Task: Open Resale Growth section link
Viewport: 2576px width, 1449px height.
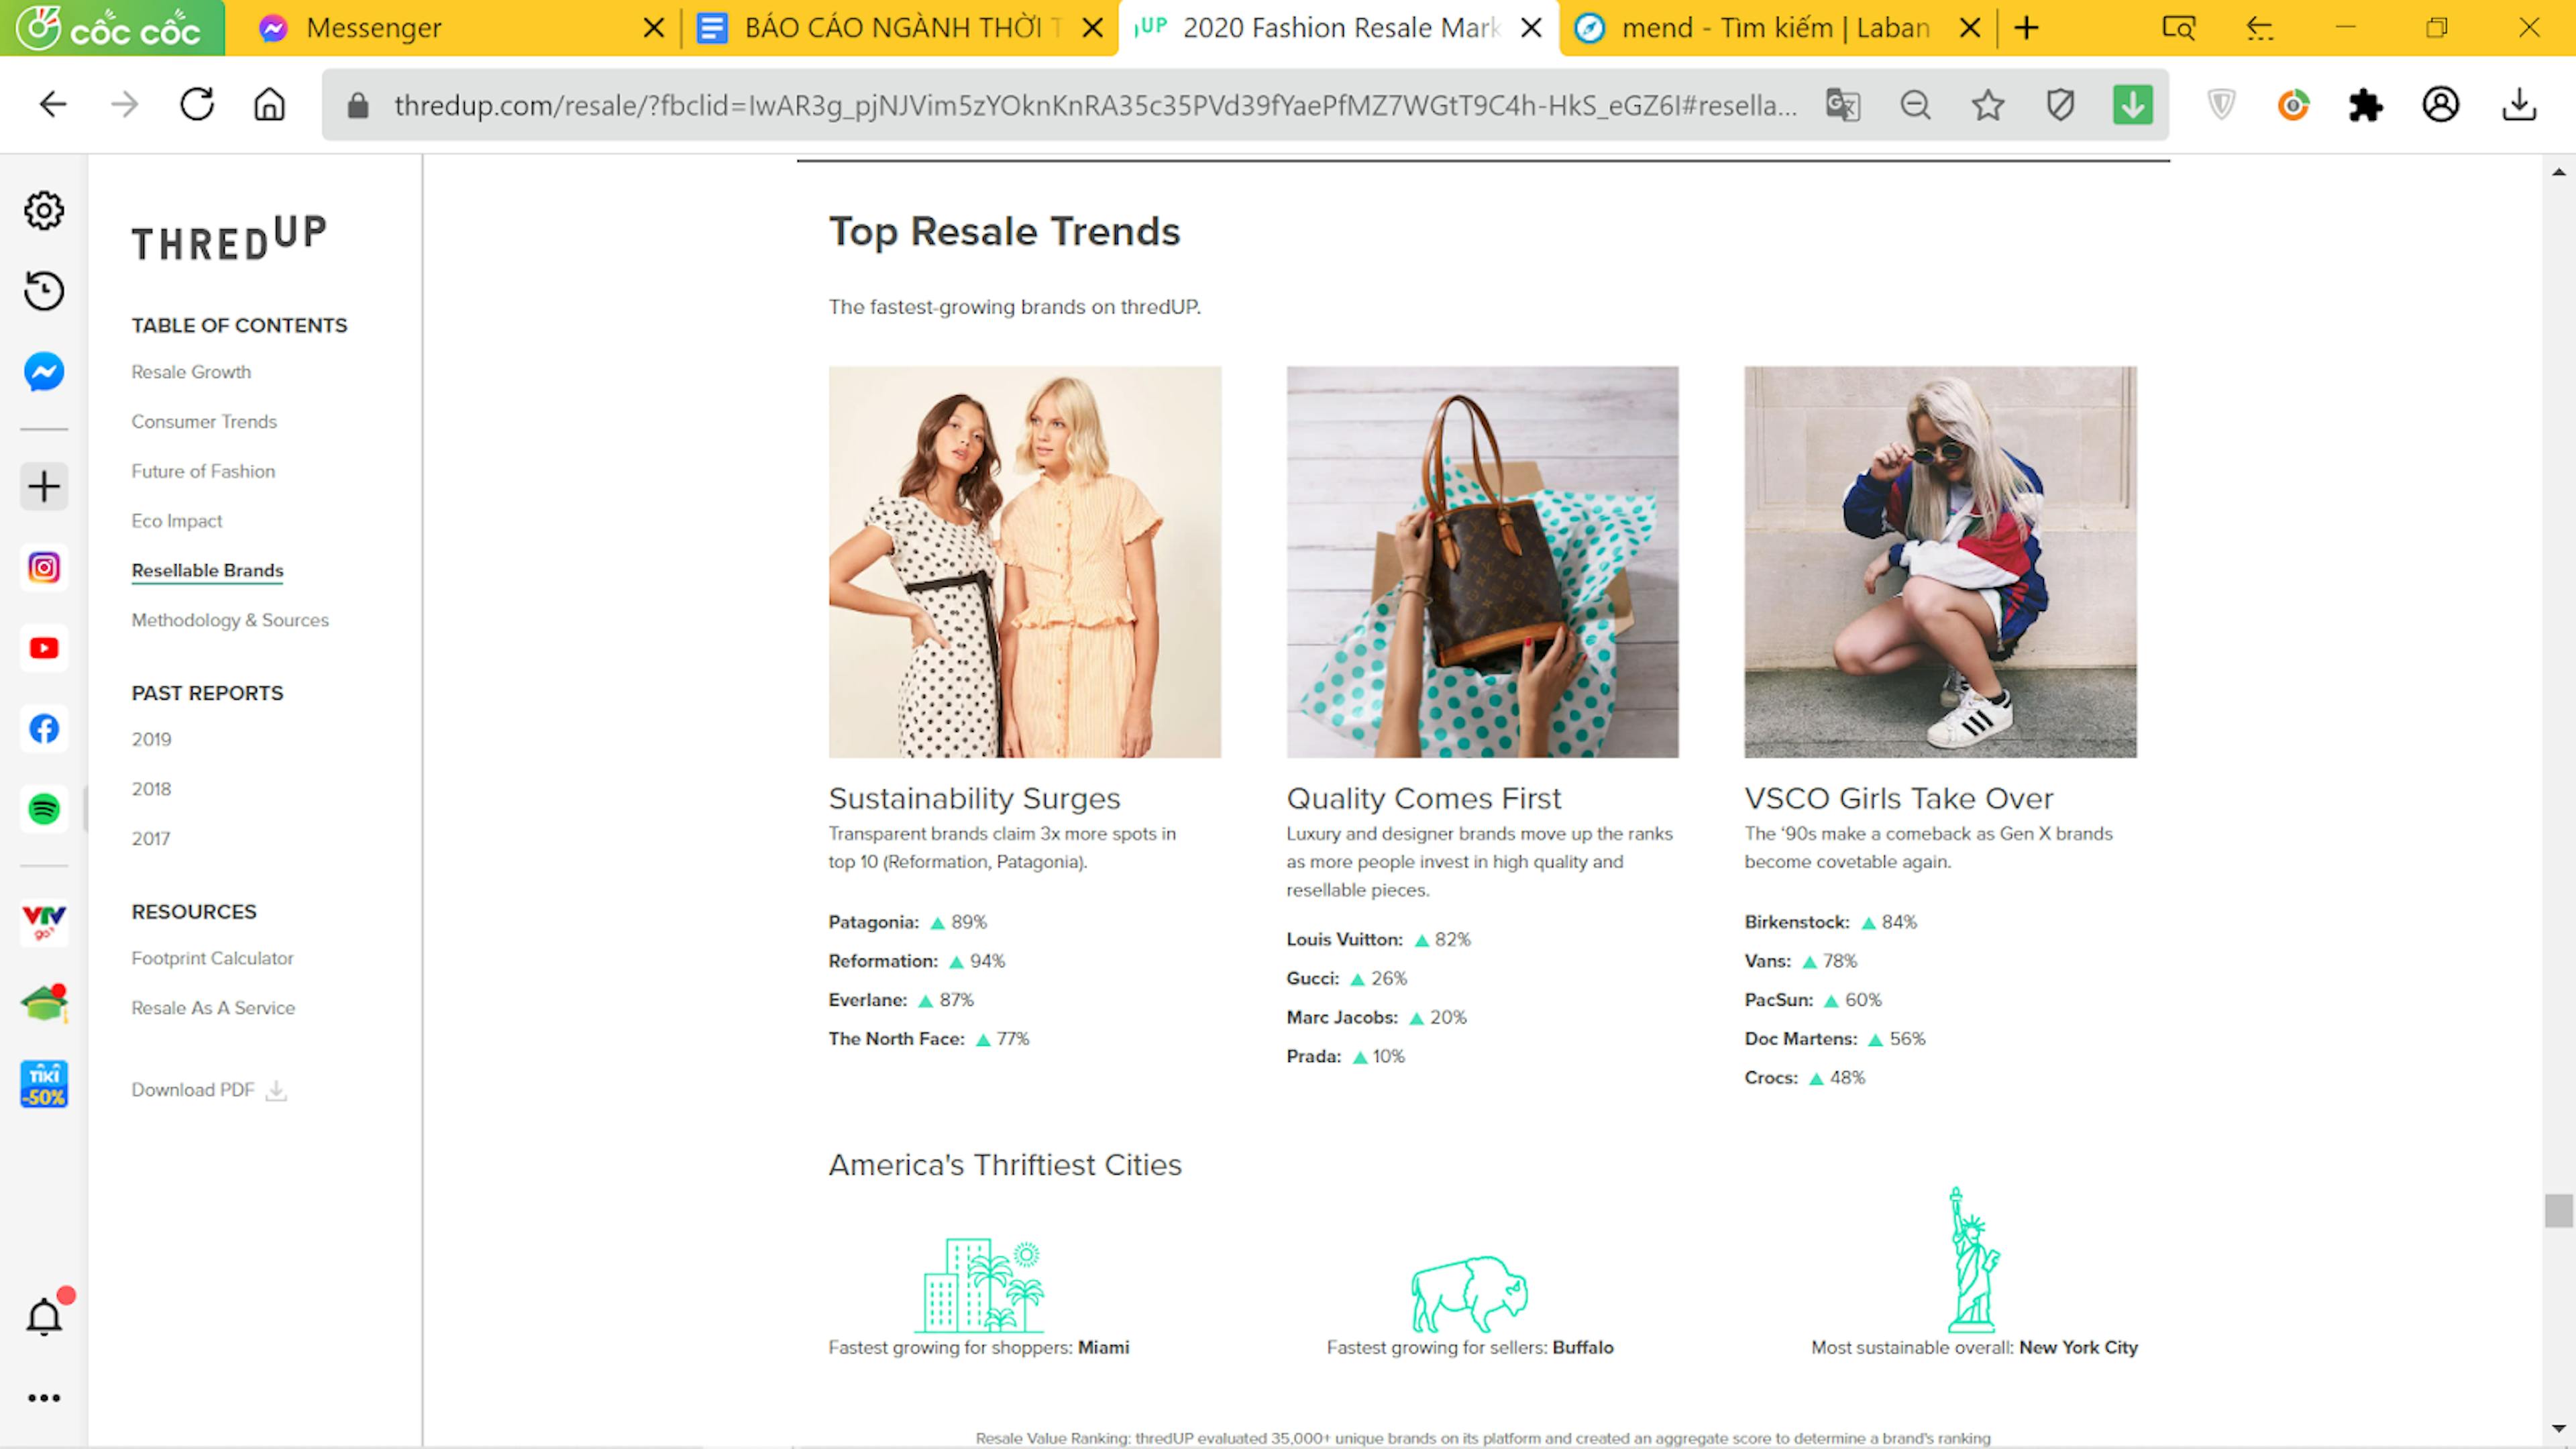Action: [x=191, y=372]
